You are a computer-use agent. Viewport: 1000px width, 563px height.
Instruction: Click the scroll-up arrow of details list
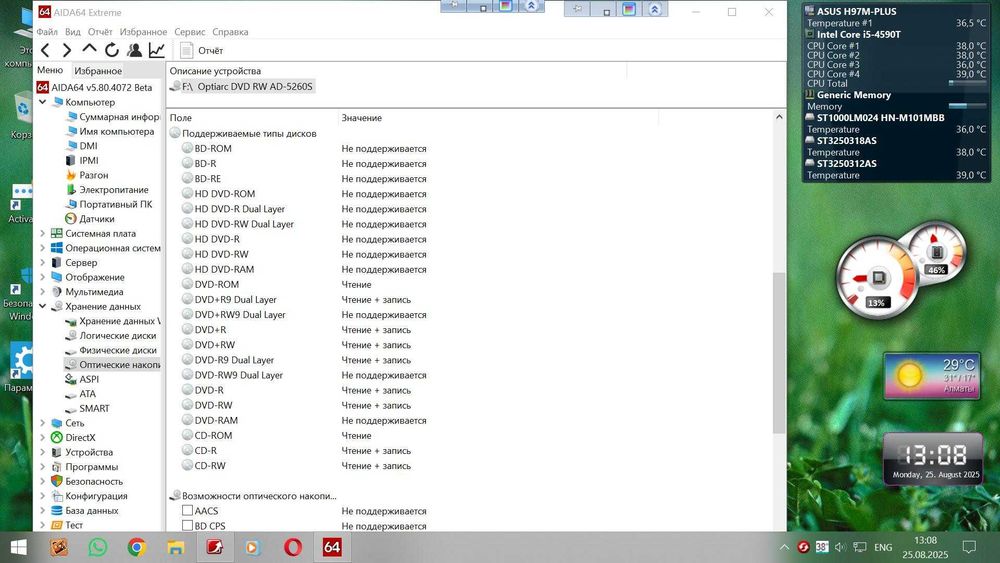779,117
